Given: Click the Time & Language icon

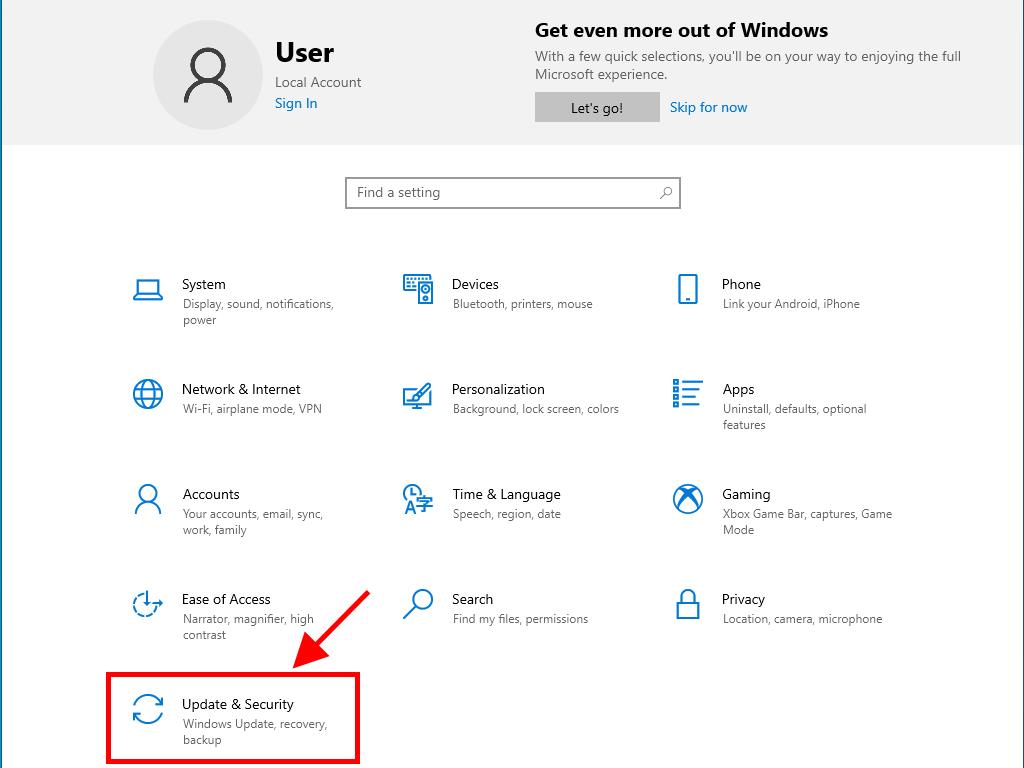Looking at the screenshot, I should click(417, 499).
